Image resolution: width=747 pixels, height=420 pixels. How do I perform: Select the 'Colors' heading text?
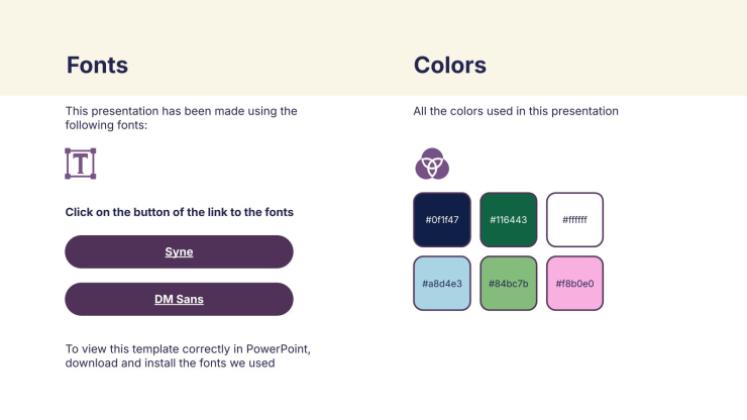(x=450, y=66)
